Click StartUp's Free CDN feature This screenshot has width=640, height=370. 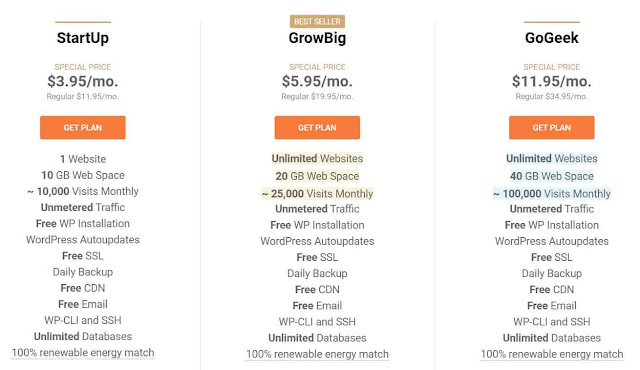point(83,288)
